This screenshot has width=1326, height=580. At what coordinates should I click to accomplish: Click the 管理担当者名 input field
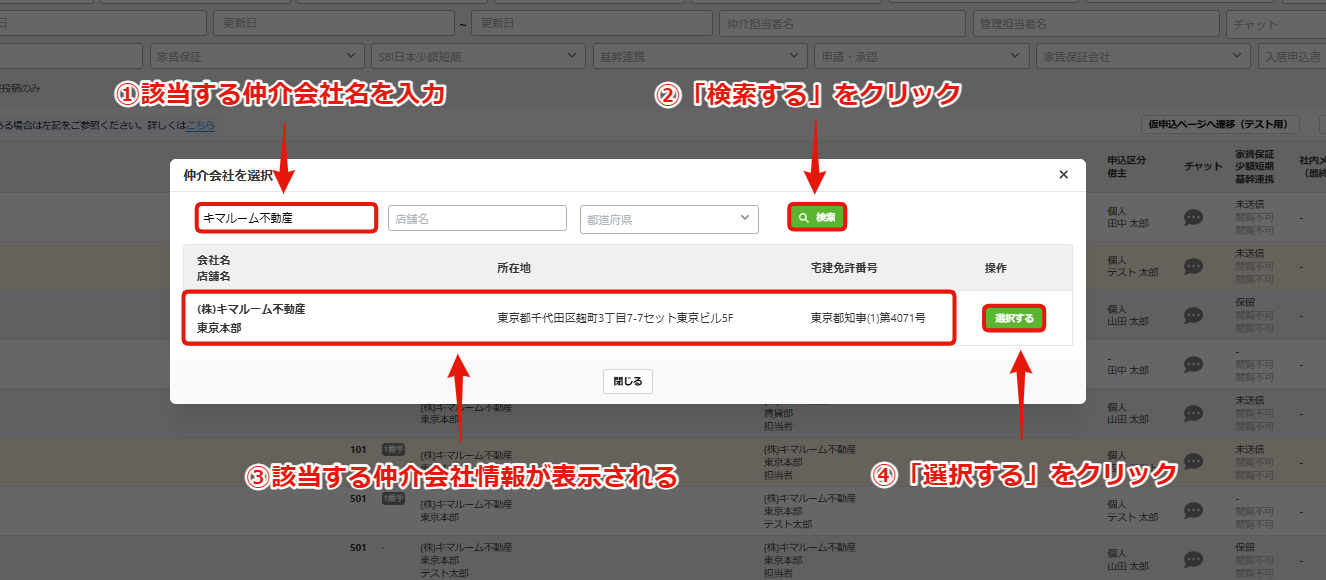1096,23
